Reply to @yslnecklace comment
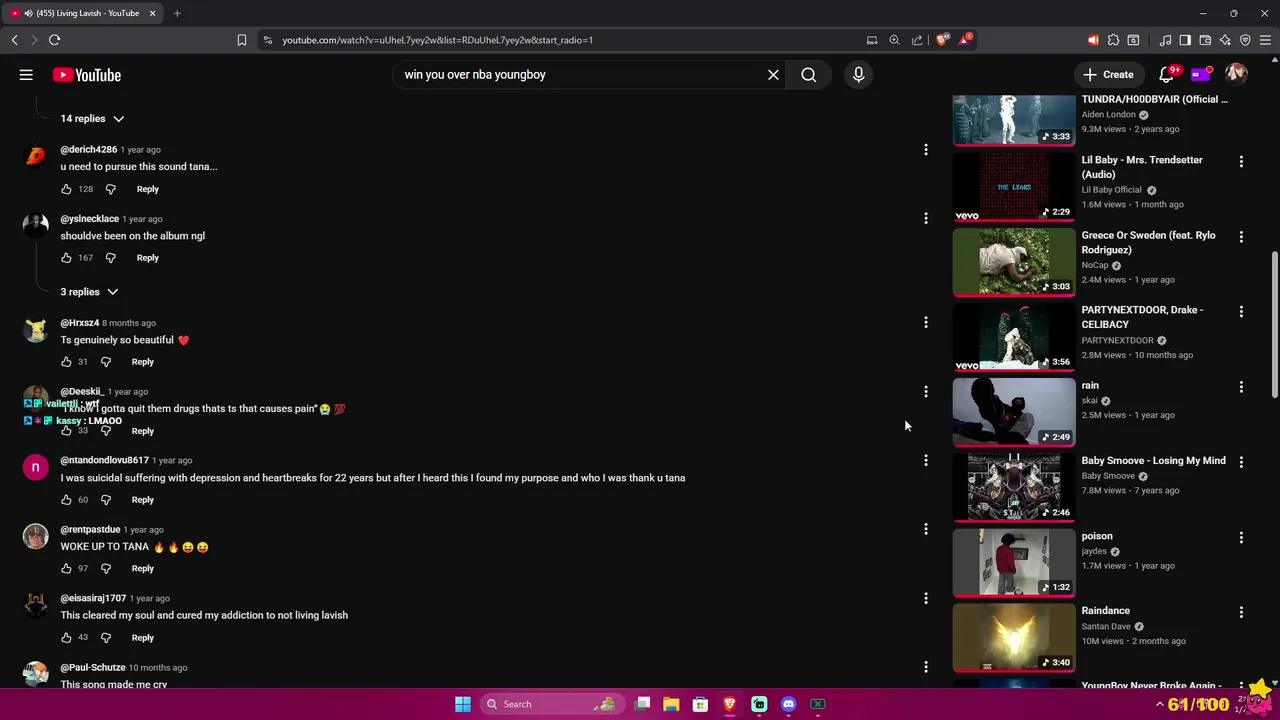Screen dimensions: 1280x720 (x=147, y=258)
